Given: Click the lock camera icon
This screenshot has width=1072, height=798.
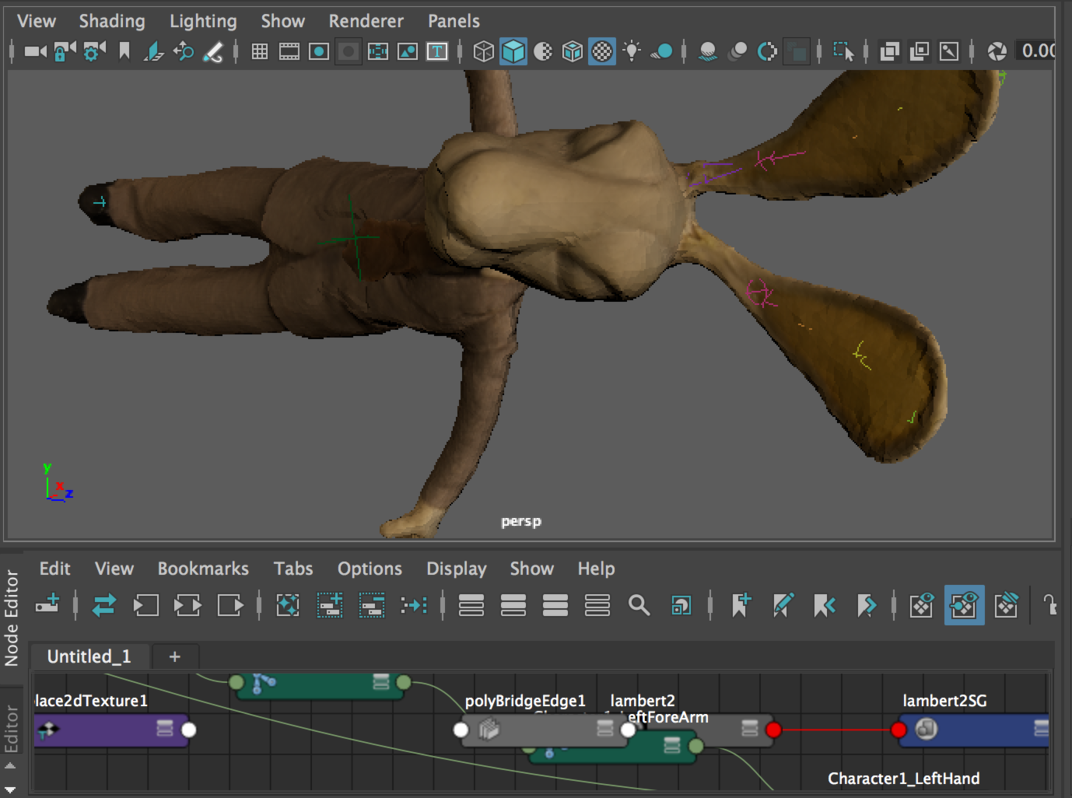Looking at the screenshot, I should pos(65,51).
